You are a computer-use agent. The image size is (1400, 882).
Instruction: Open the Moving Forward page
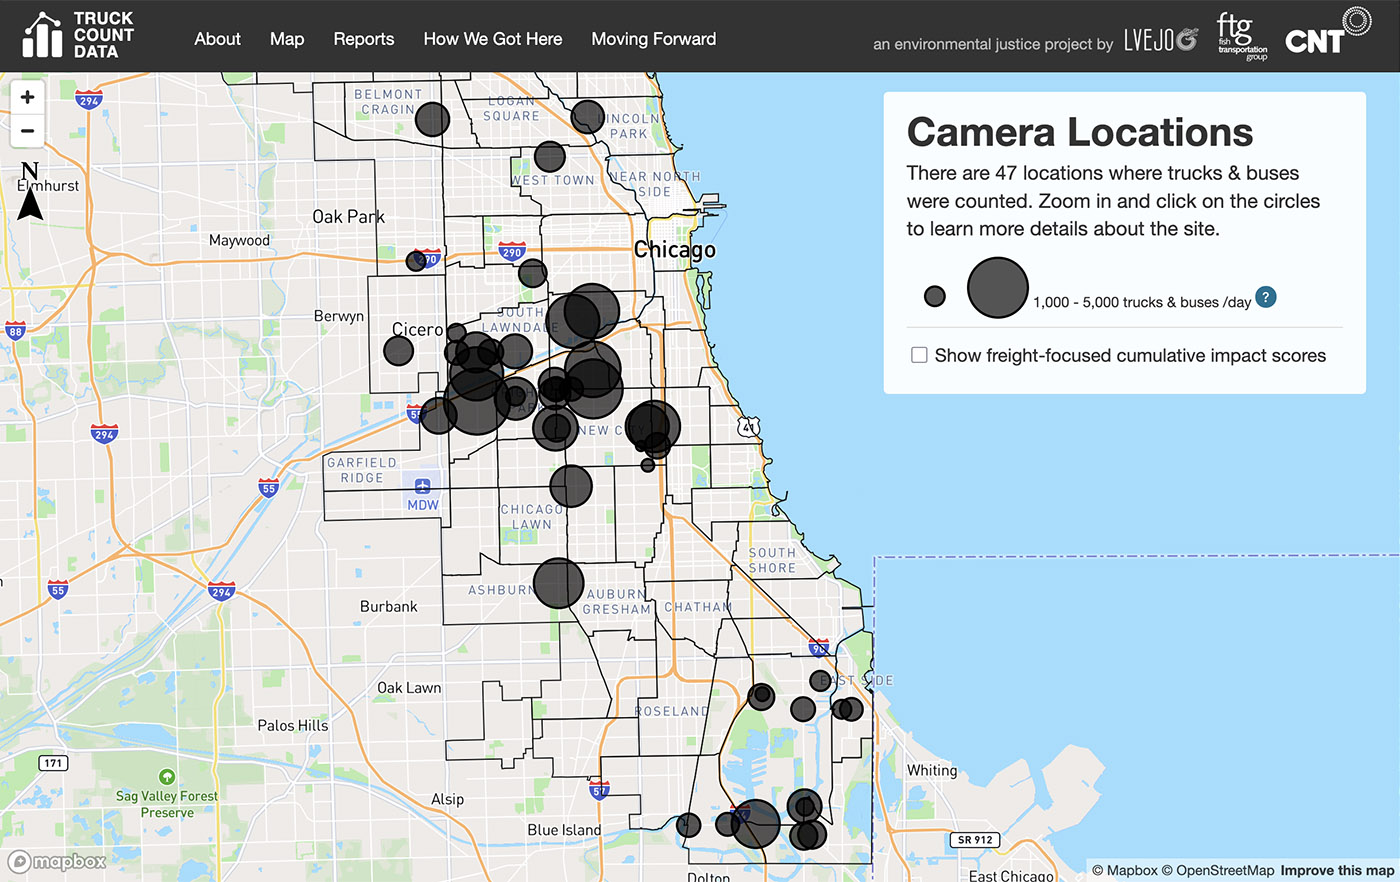pos(653,39)
